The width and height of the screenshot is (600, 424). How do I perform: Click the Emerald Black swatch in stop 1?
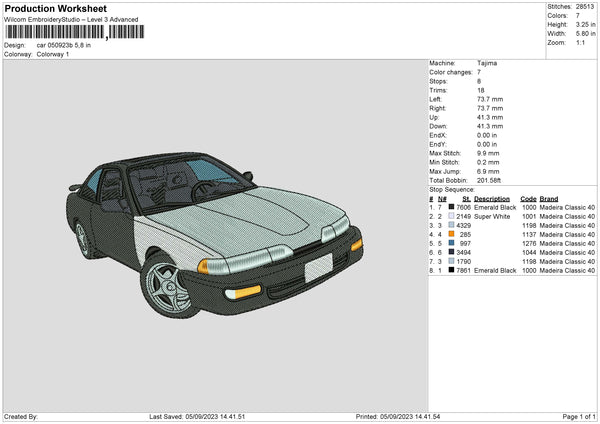tap(451, 207)
